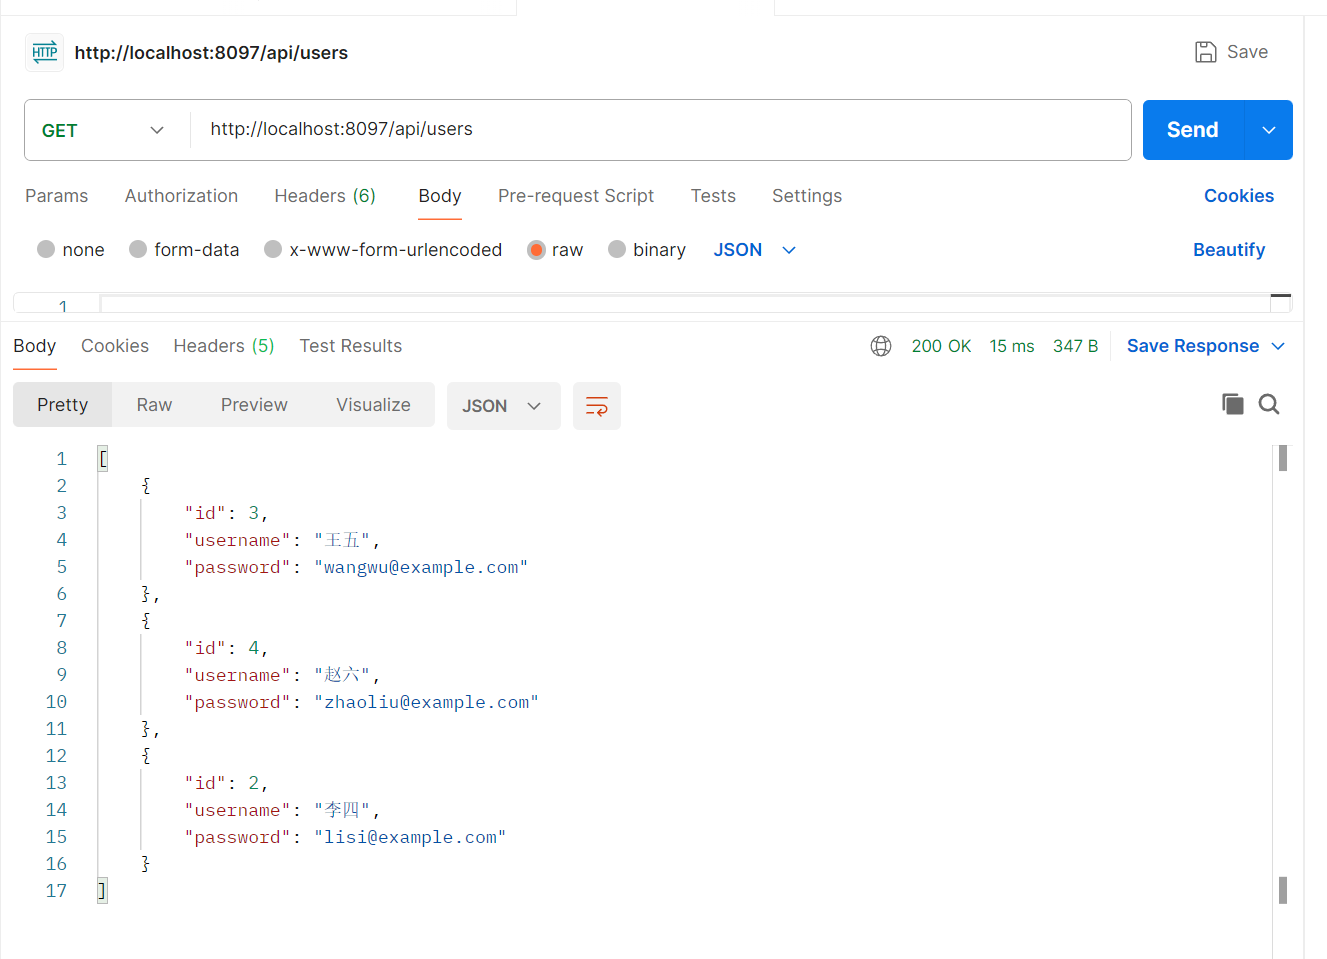Toggle line wrapping in the response pane
1327x959 pixels.
[596, 405]
